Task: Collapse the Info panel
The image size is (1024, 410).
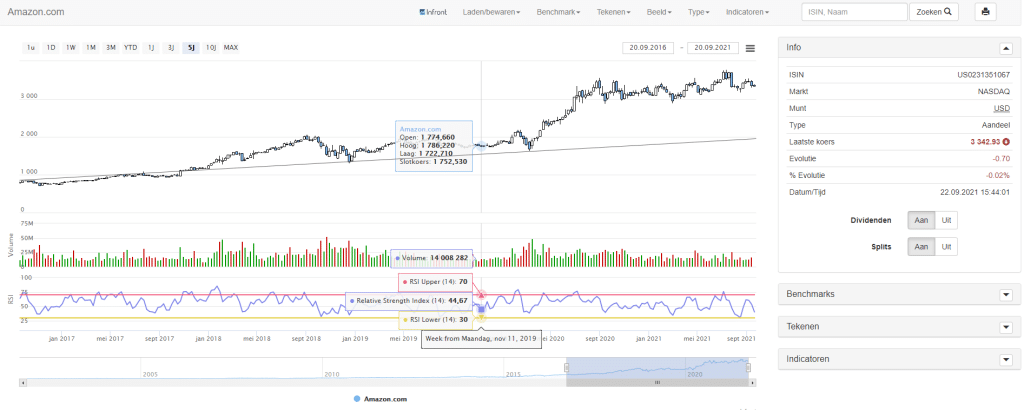Action: tap(1005, 48)
